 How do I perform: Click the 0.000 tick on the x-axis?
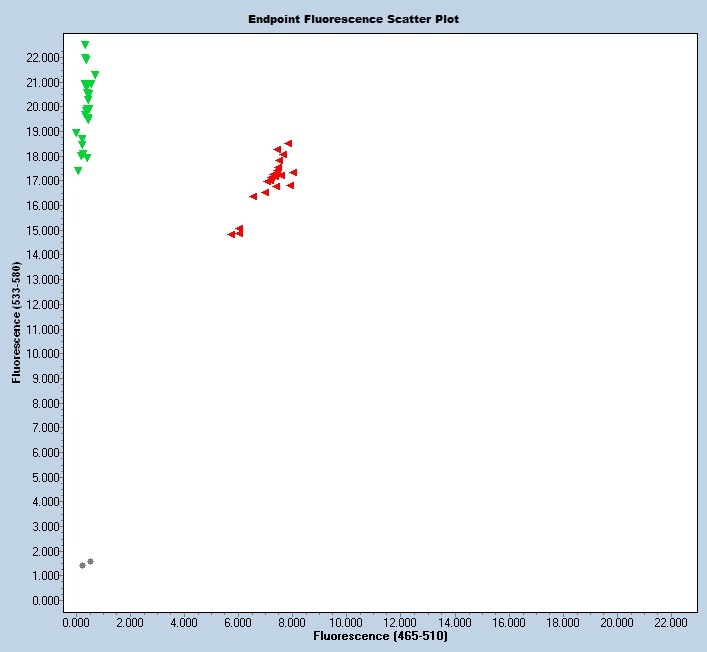coord(75,622)
